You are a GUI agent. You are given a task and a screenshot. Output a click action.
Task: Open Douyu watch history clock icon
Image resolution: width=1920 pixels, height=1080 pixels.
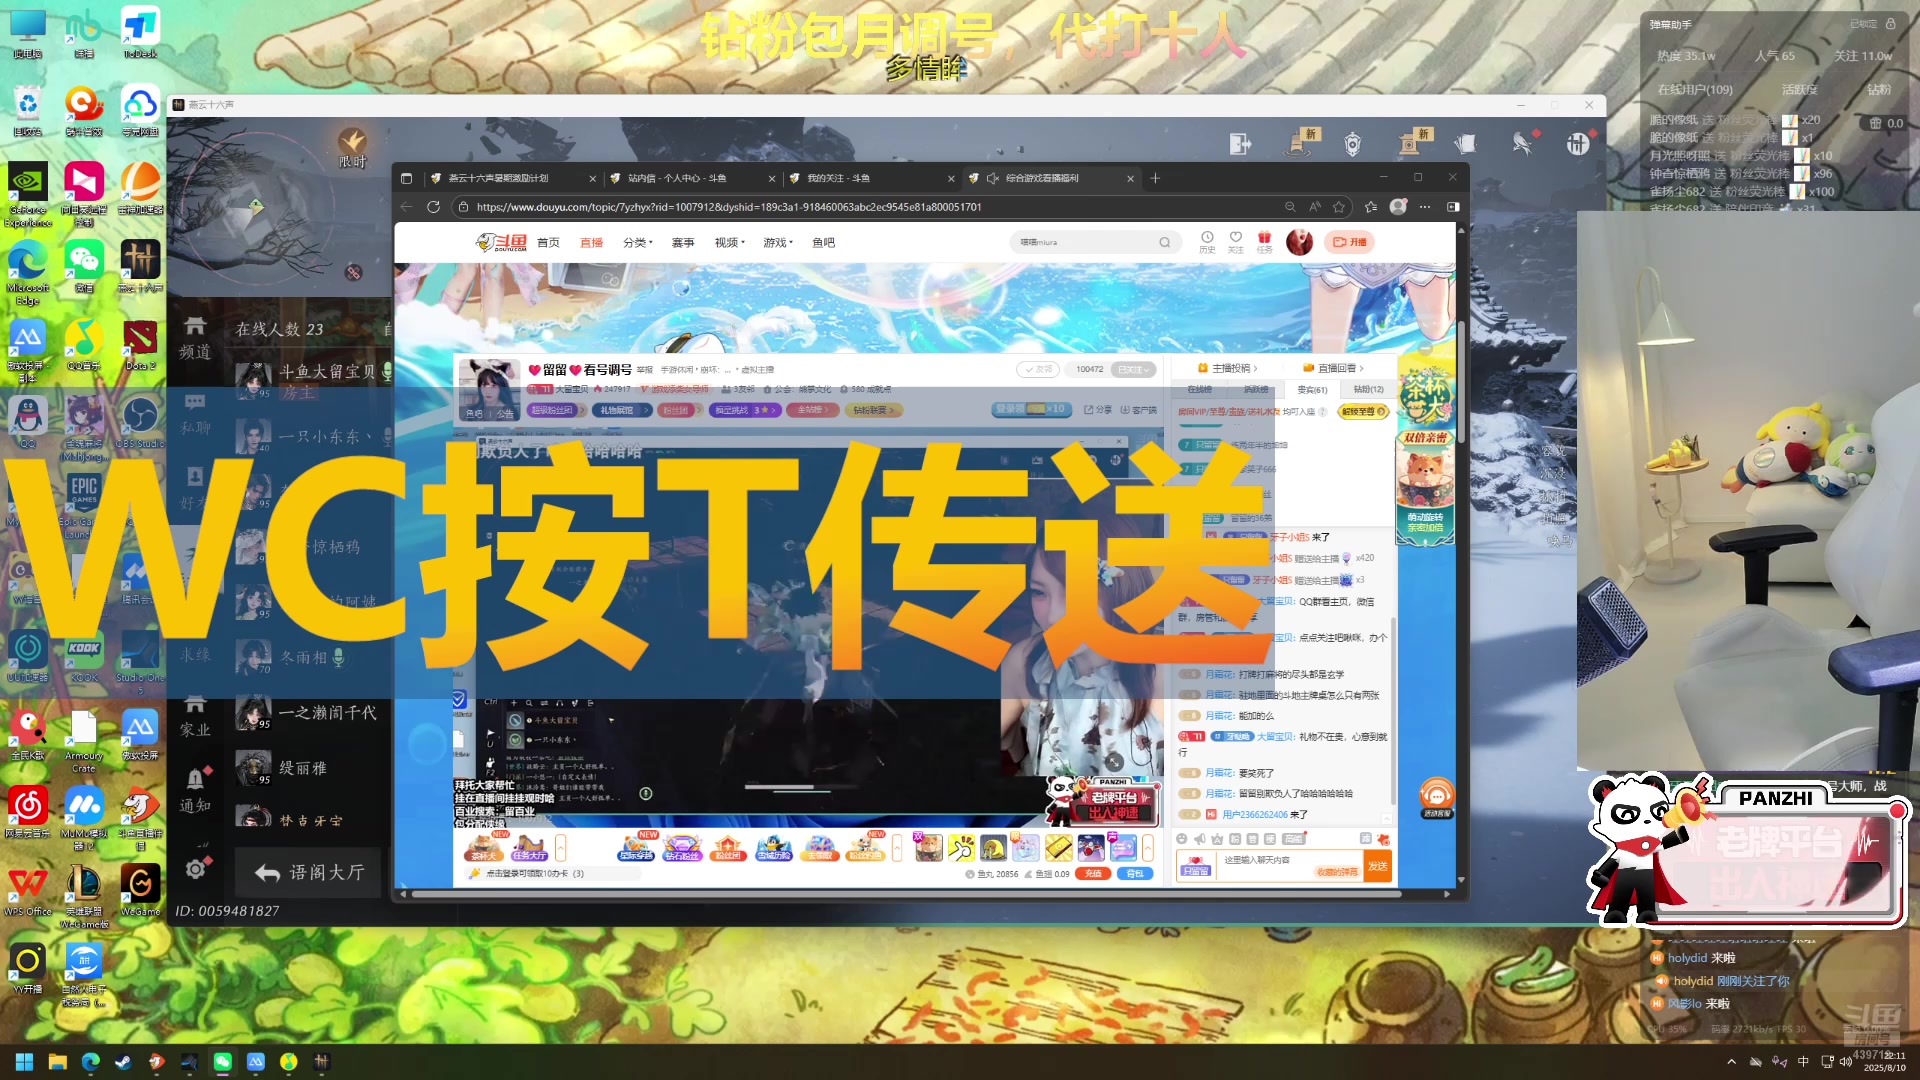[x=1207, y=241]
